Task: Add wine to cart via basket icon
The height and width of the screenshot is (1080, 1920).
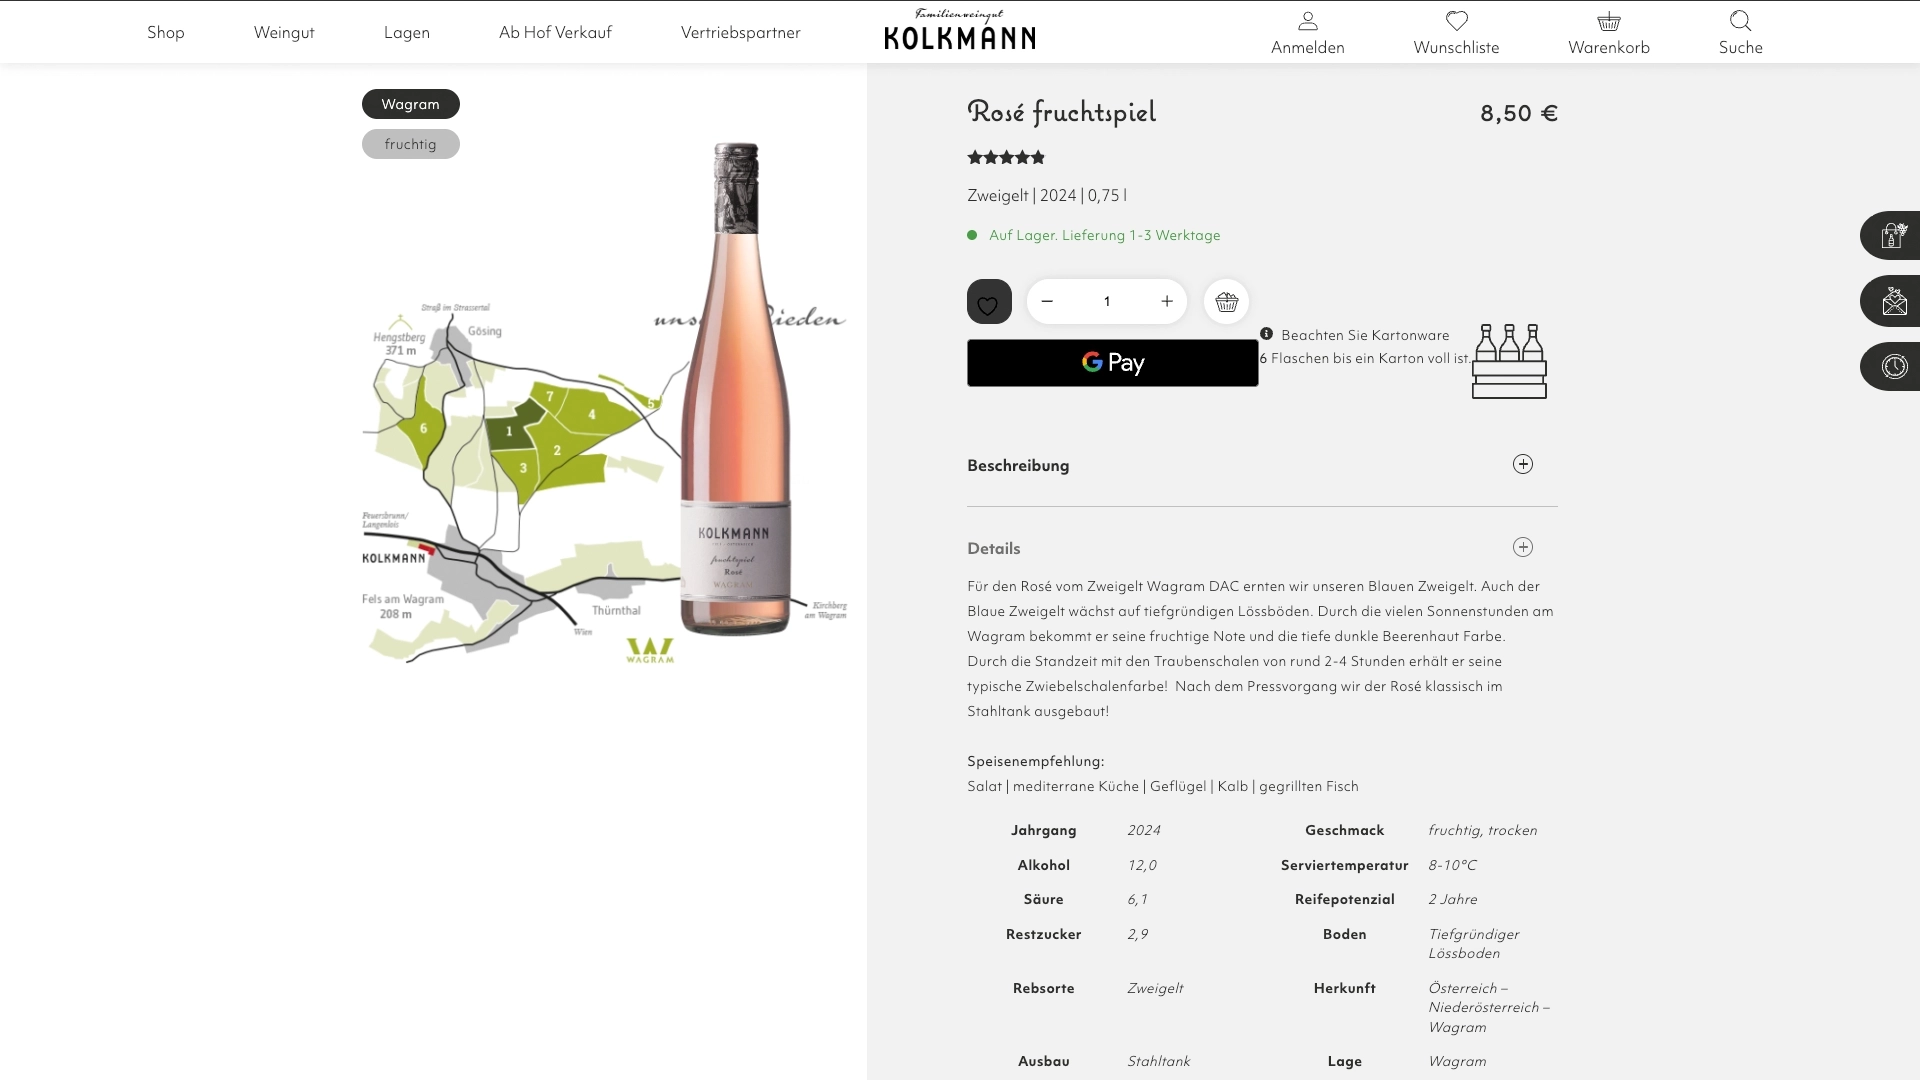Action: (1226, 302)
